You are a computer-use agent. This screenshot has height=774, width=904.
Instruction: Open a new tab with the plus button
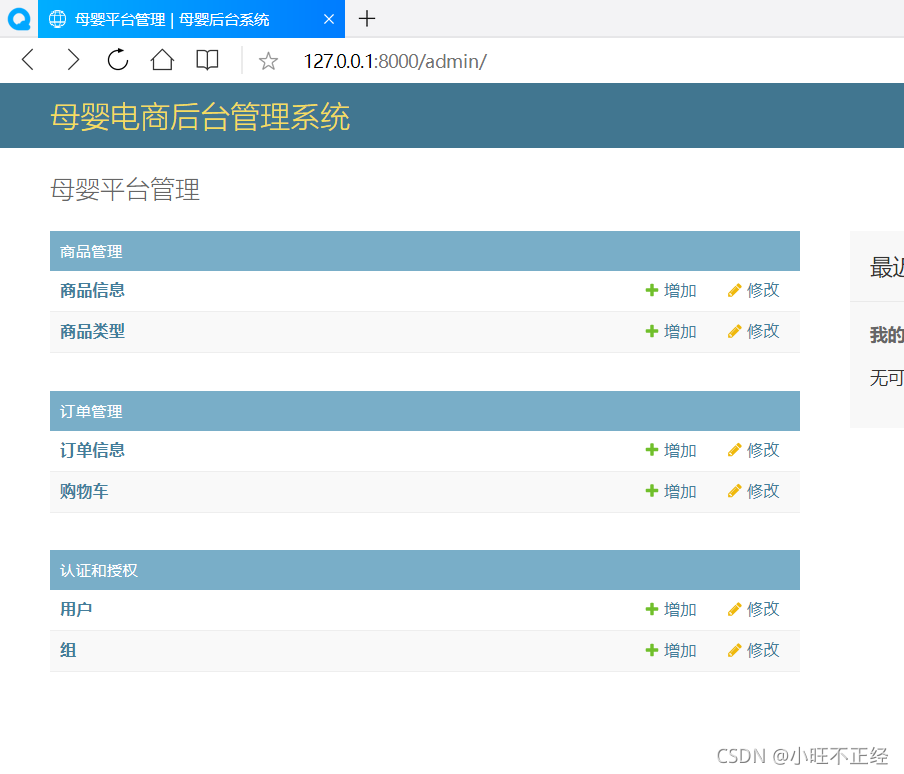tap(367, 19)
